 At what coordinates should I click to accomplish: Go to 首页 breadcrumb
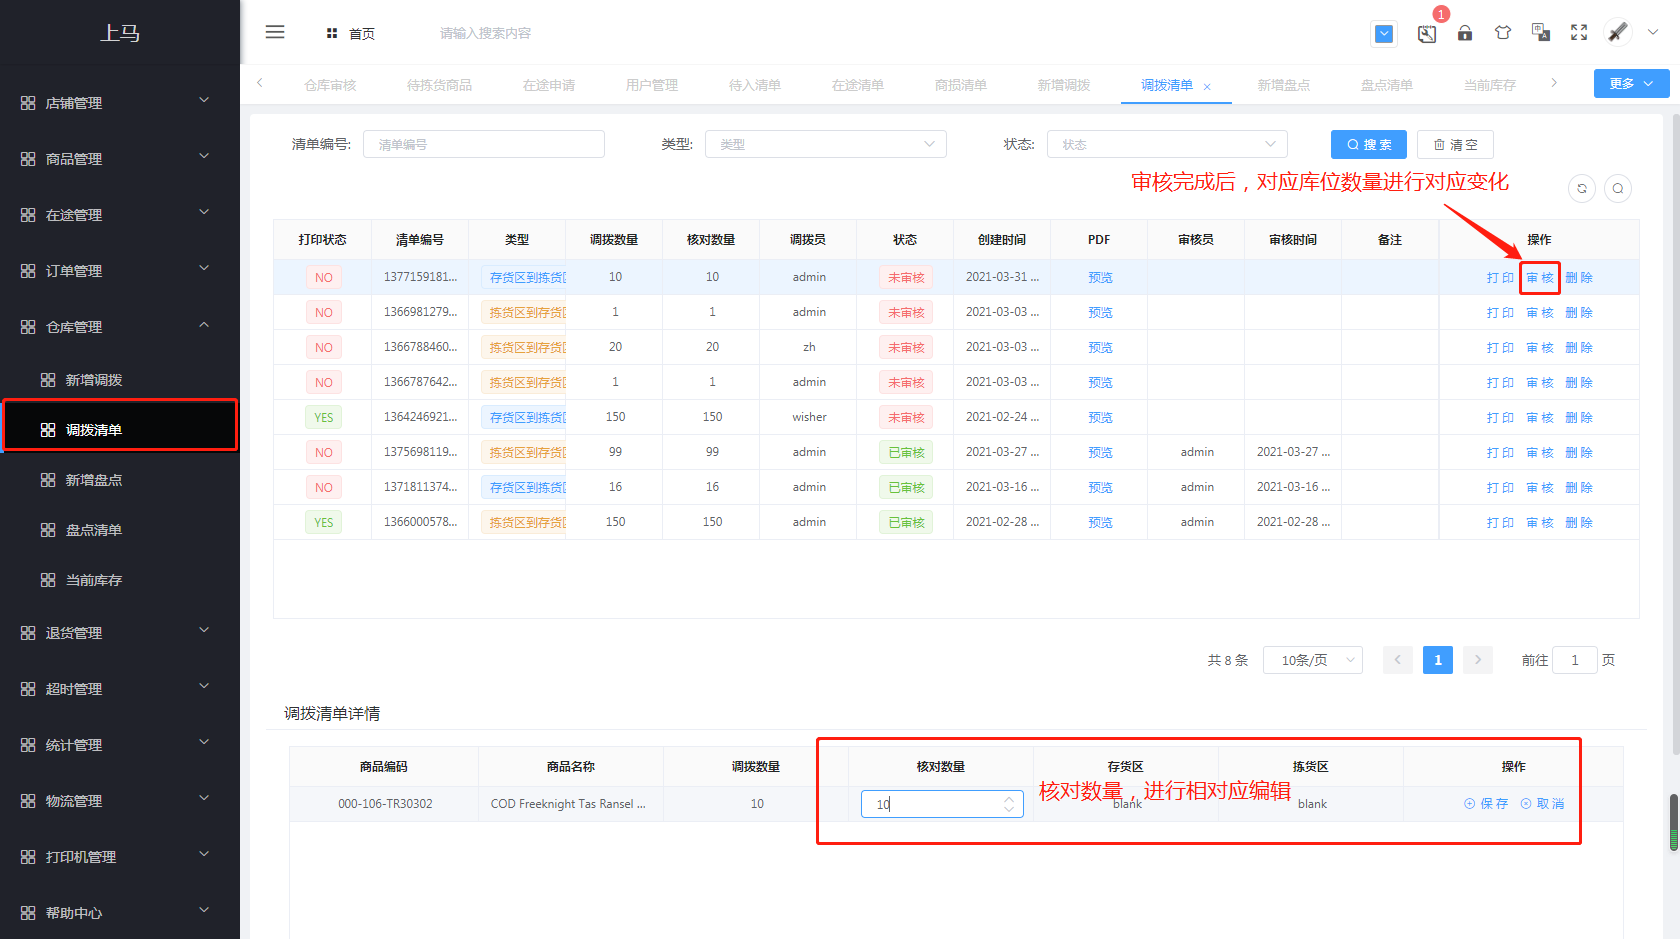pyautogui.click(x=351, y=34)
